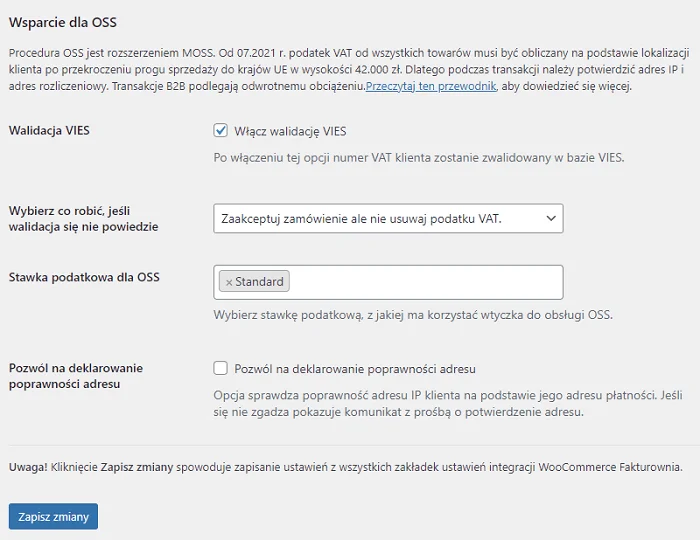Click empty area of OSS tax rate field
This screenshot has height=540, width=700.
[426, 282]
